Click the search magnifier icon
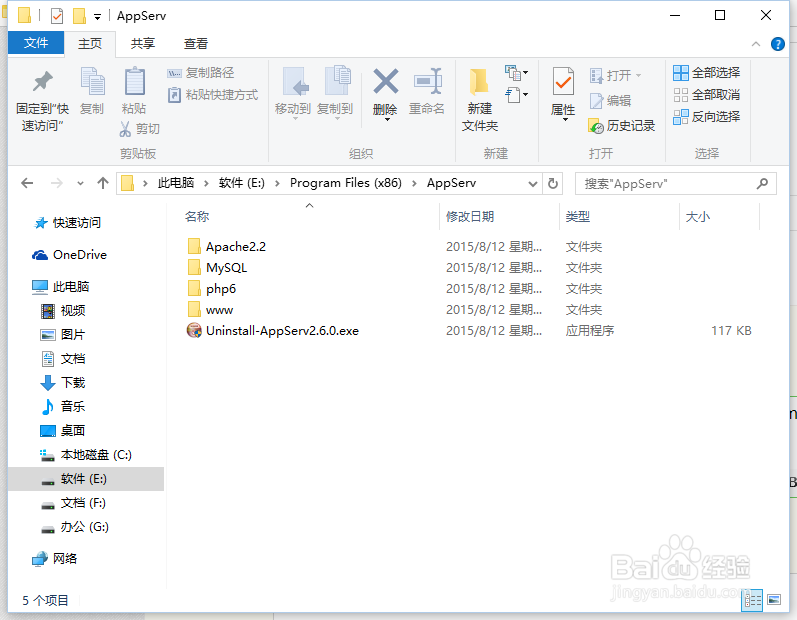This screenshot has height=620, width=797. click(762, 183)
